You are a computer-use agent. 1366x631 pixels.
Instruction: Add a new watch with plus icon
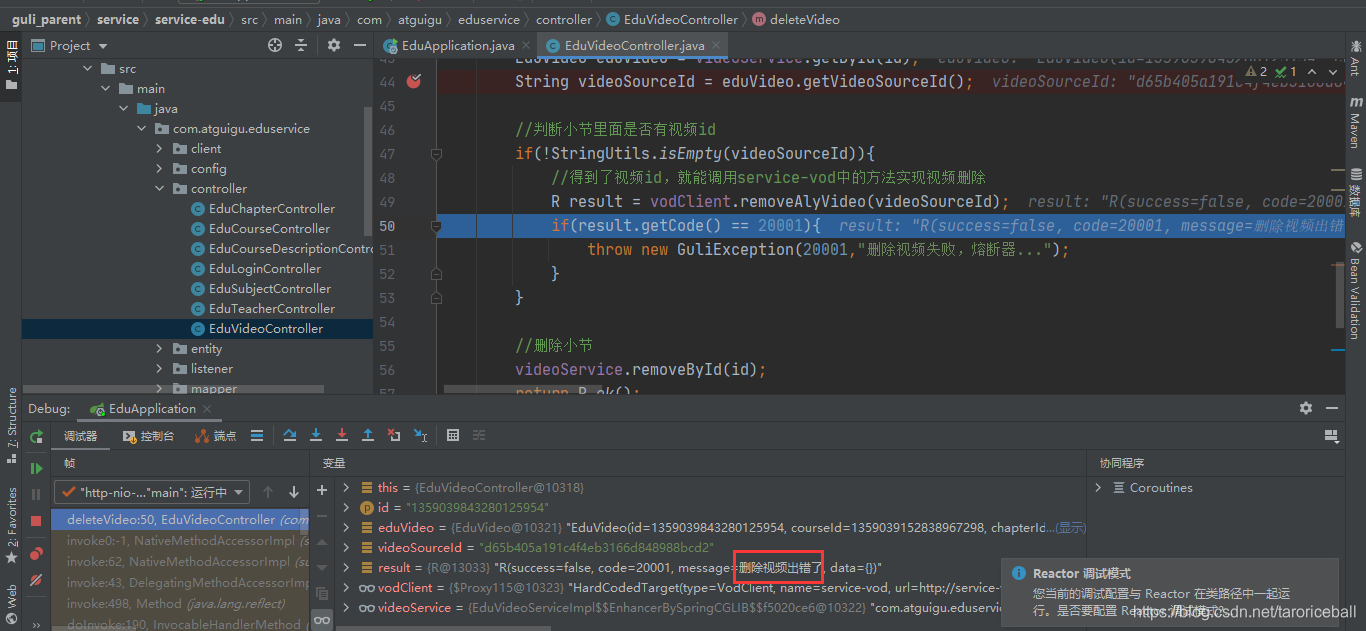[x=322, y=490]
